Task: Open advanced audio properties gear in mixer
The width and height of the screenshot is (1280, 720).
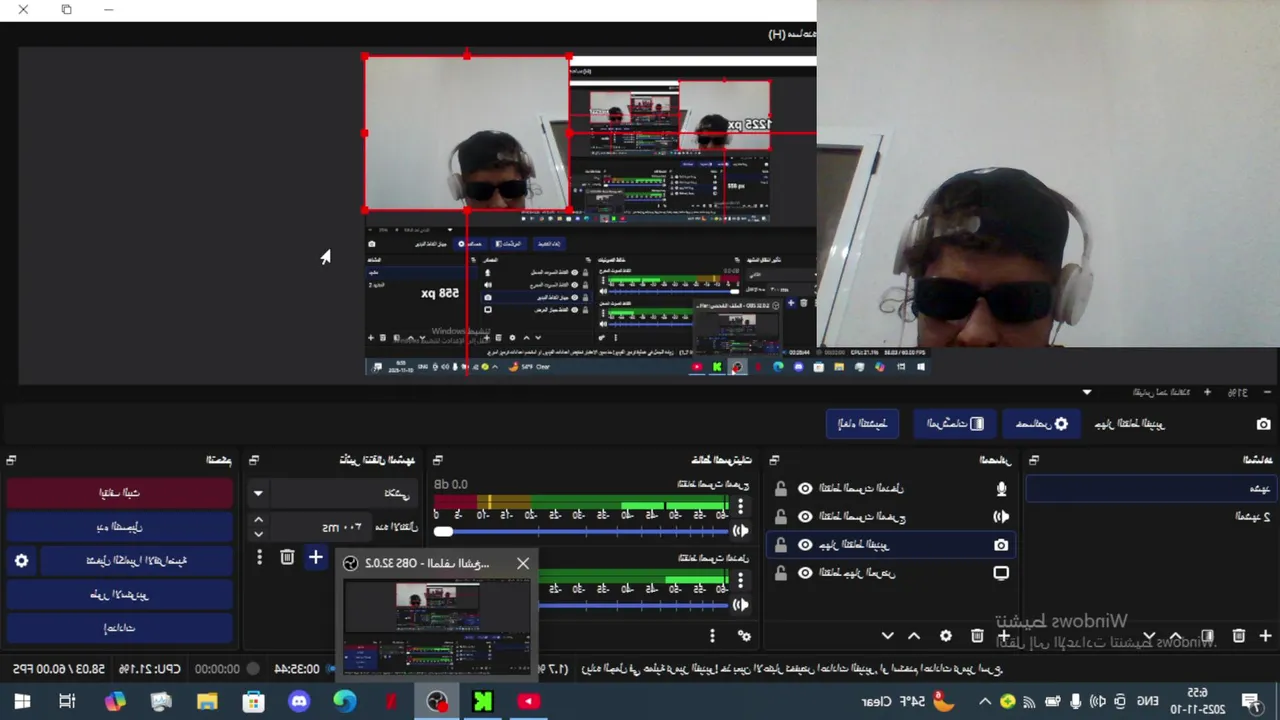Action: point(744,635)
